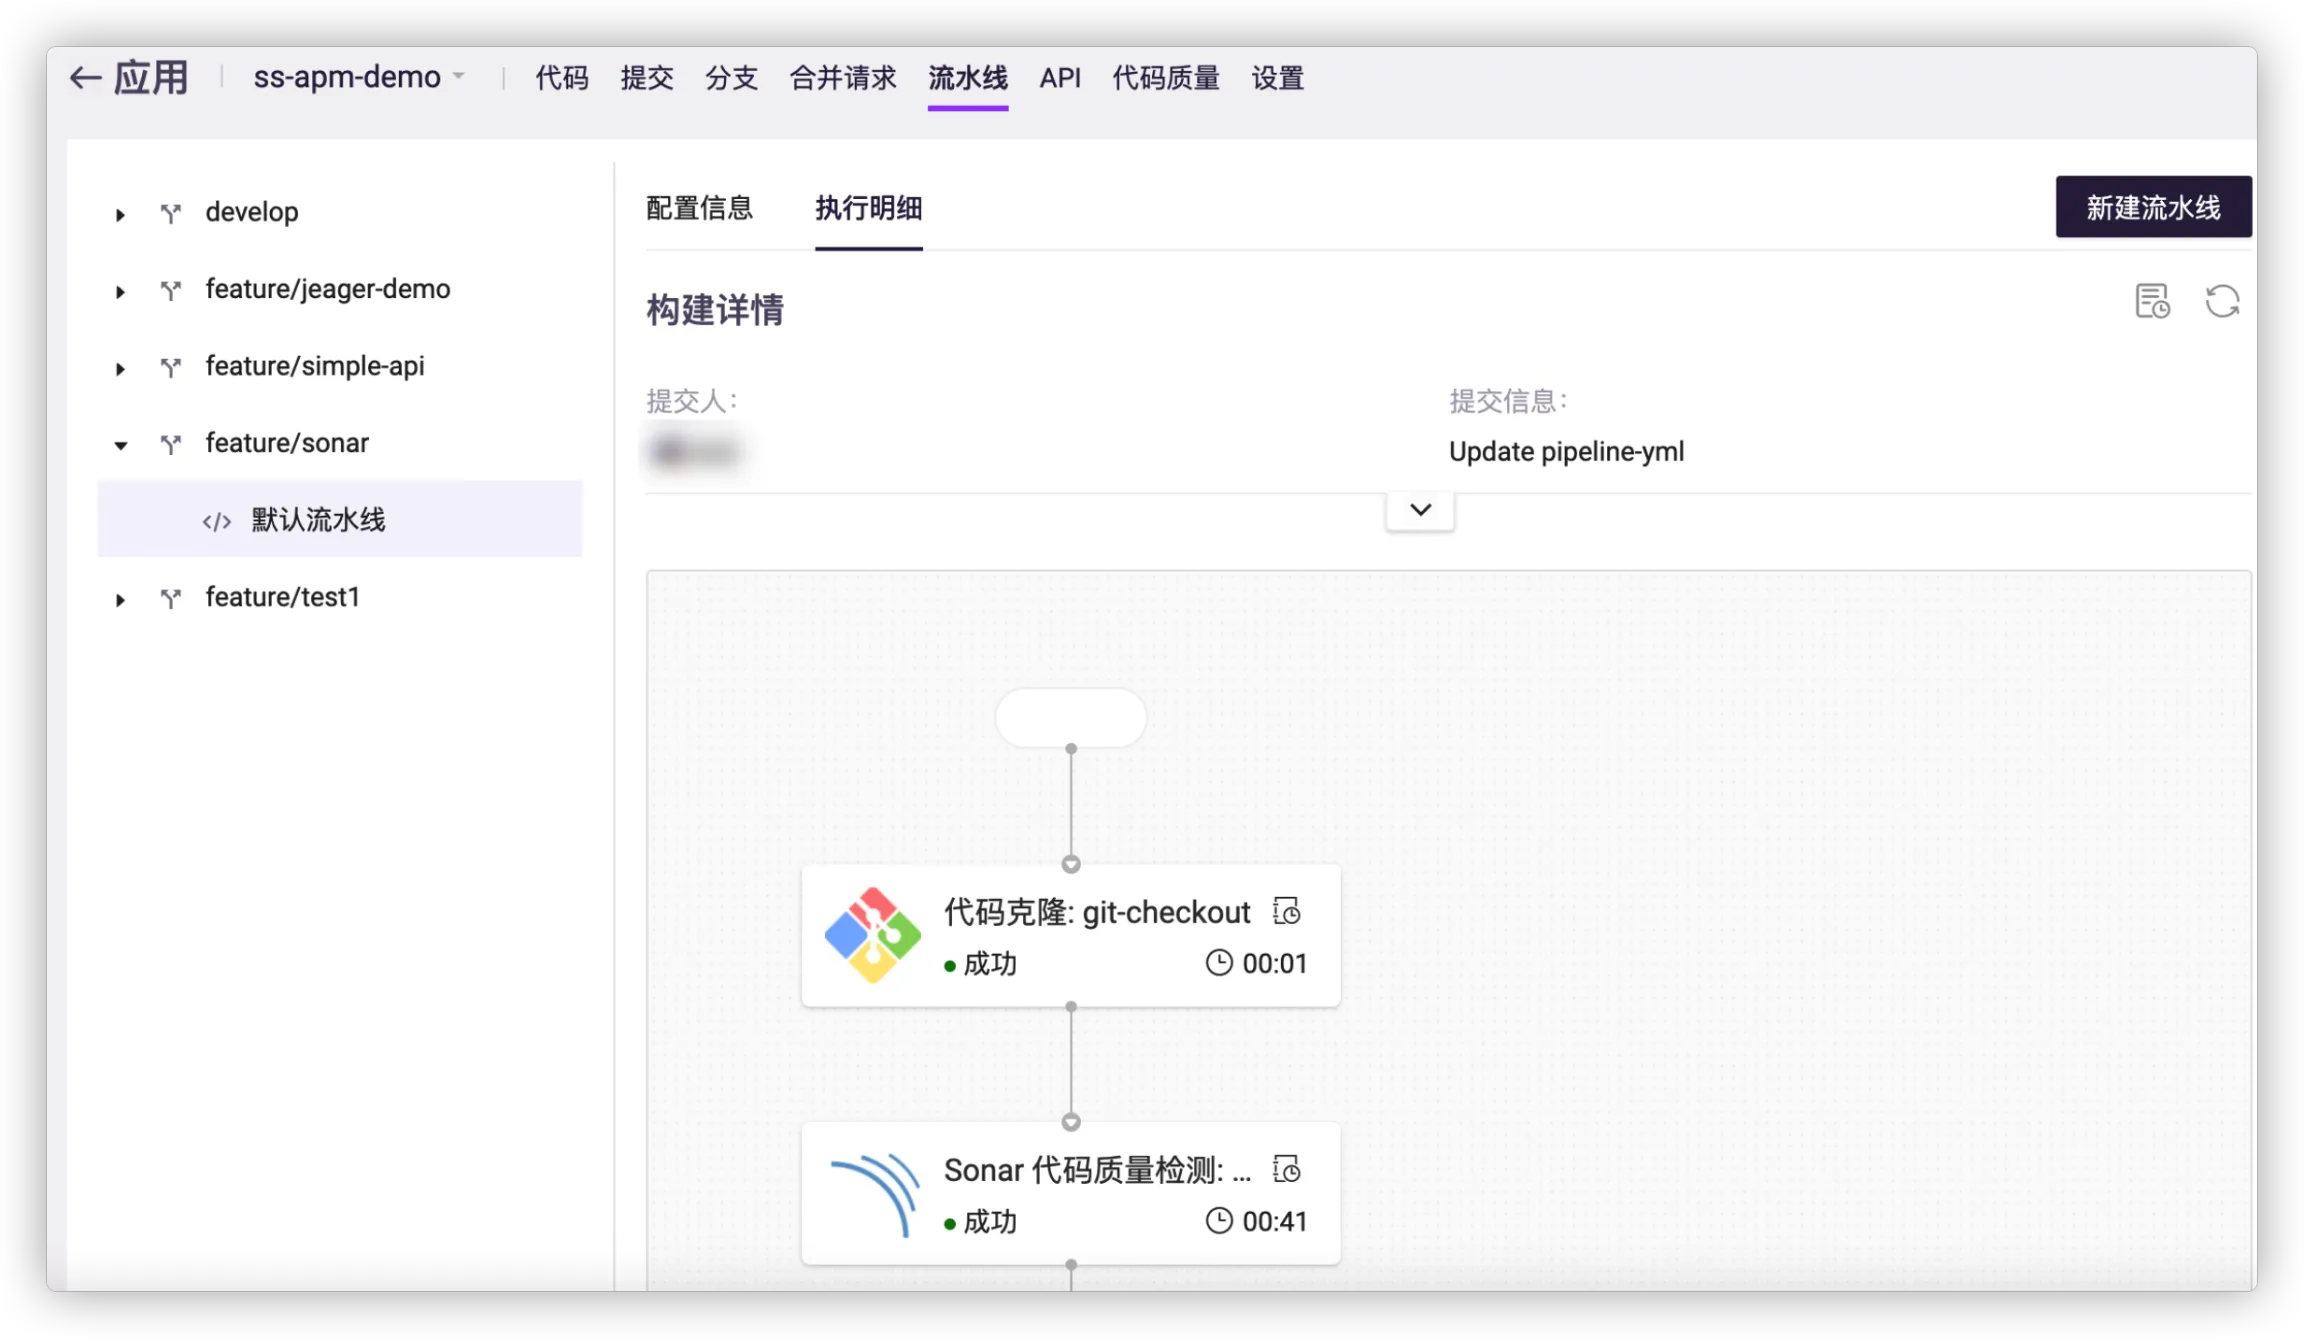Image resolution: width=2304 pixels, height=1338 pixels.
Task: Expand the develop branch tree node
Action: [x=120, y=214]
